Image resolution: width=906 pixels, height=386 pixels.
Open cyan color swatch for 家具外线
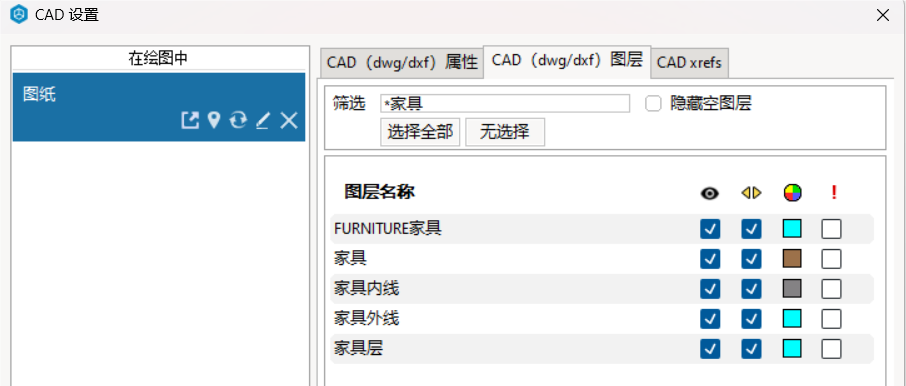coord(792,318)
